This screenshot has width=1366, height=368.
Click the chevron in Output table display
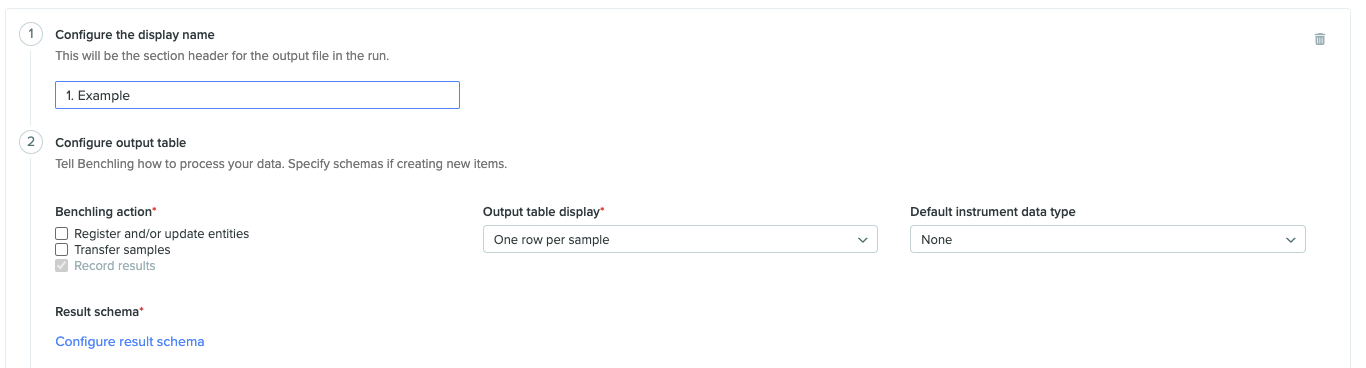(863, 240)
